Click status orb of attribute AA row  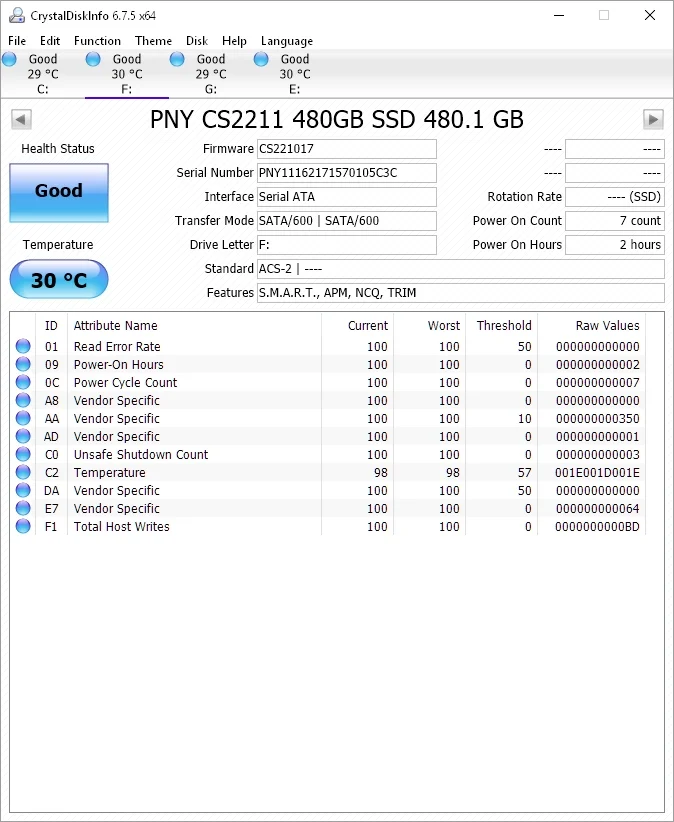(x=23, y=418)
